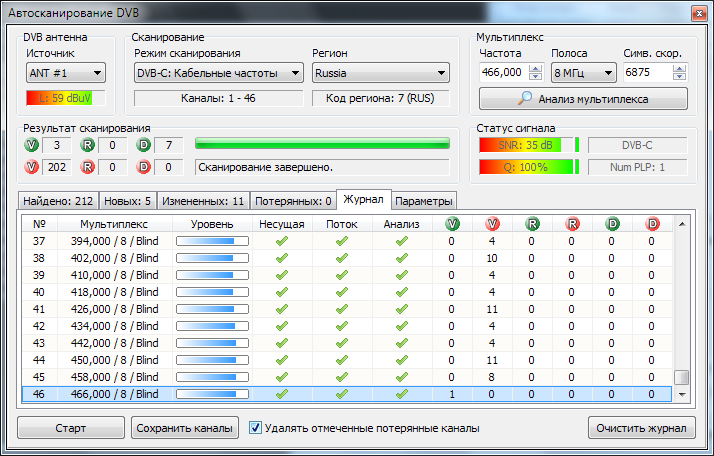Click red D icon in scan results

[x=144, y=167]
